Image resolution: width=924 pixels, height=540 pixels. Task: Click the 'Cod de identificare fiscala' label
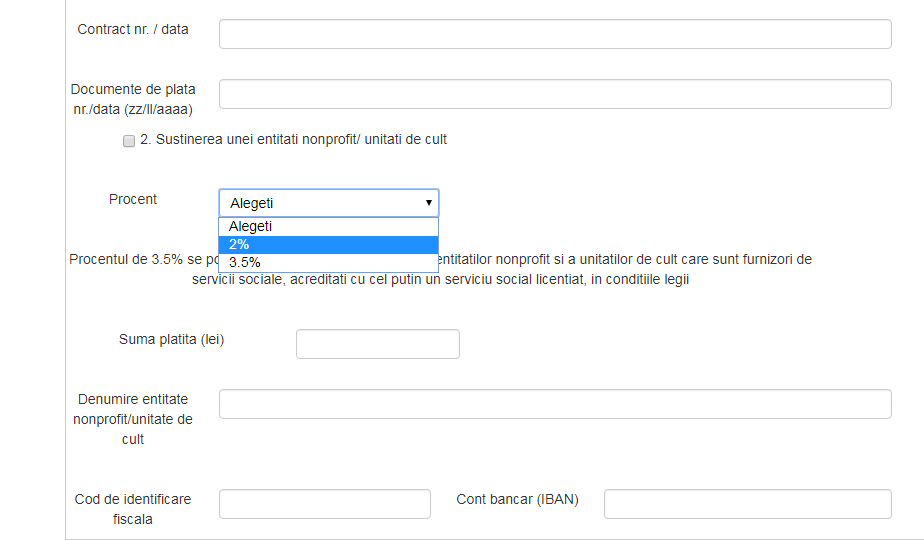pyautogui.click(x=133, y=509)
